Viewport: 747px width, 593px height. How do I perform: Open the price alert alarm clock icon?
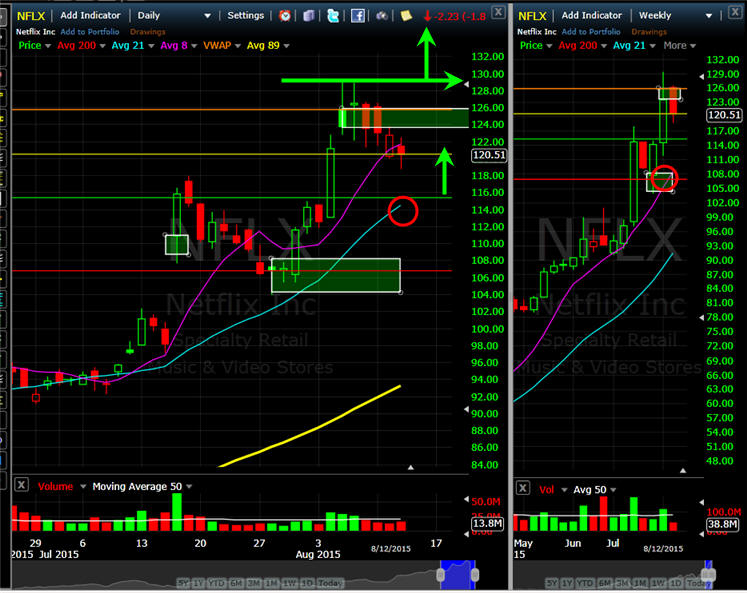[x=285, y=16]
